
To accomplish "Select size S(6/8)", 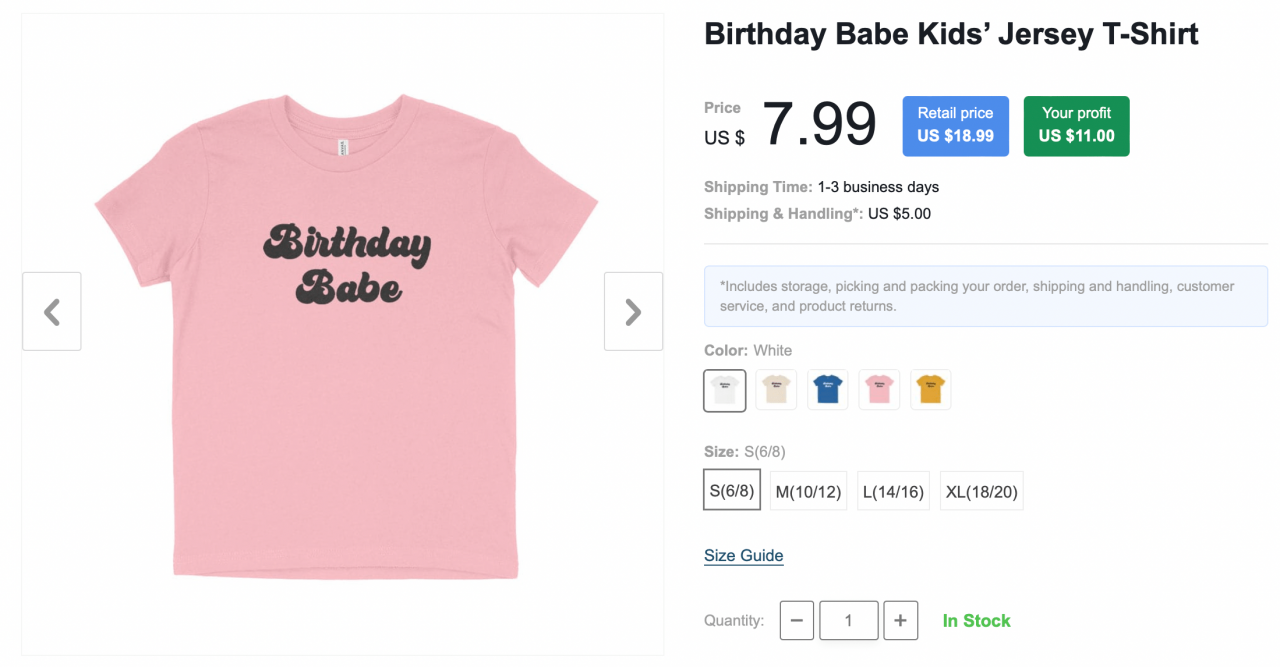I will click(x=731, y=490).
